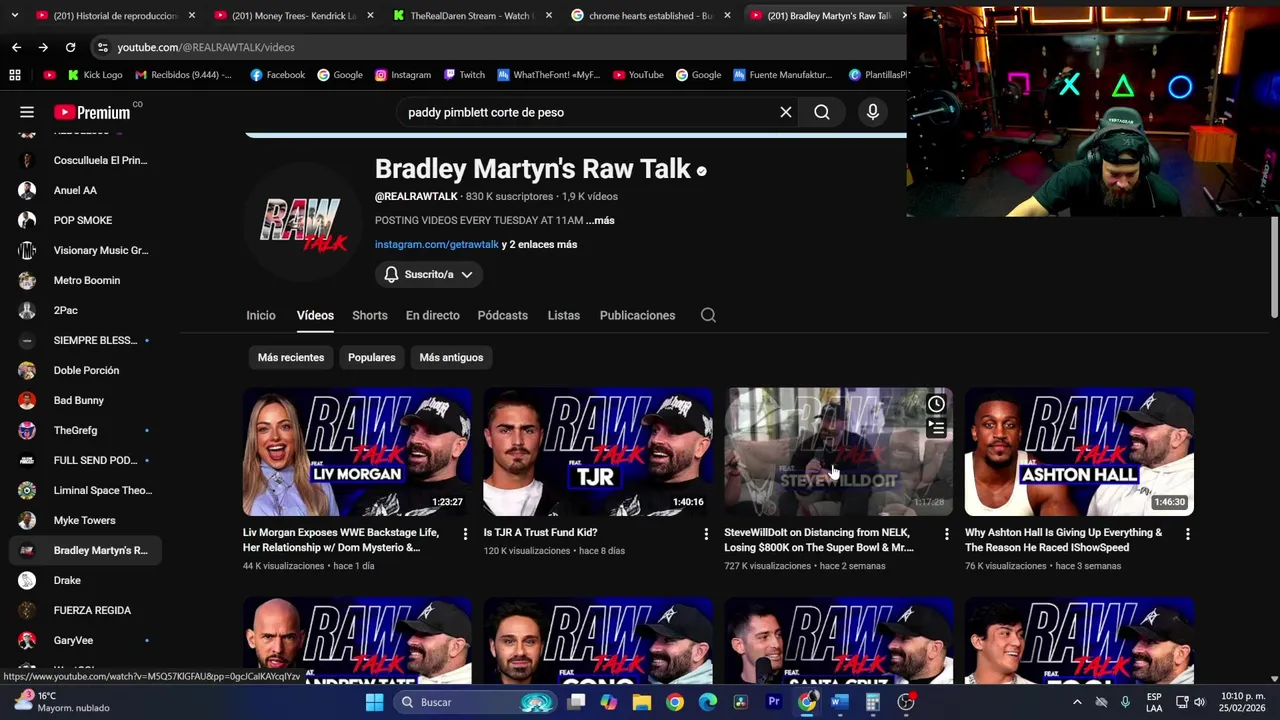Close the TheRealDaren Stream tab
The image size is (1280, 720).
click(x=549, y=15)
